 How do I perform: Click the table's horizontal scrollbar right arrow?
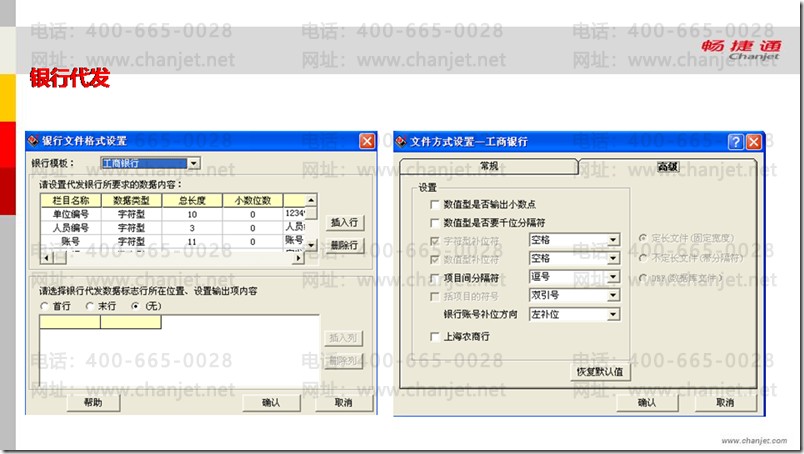[298, 258]
